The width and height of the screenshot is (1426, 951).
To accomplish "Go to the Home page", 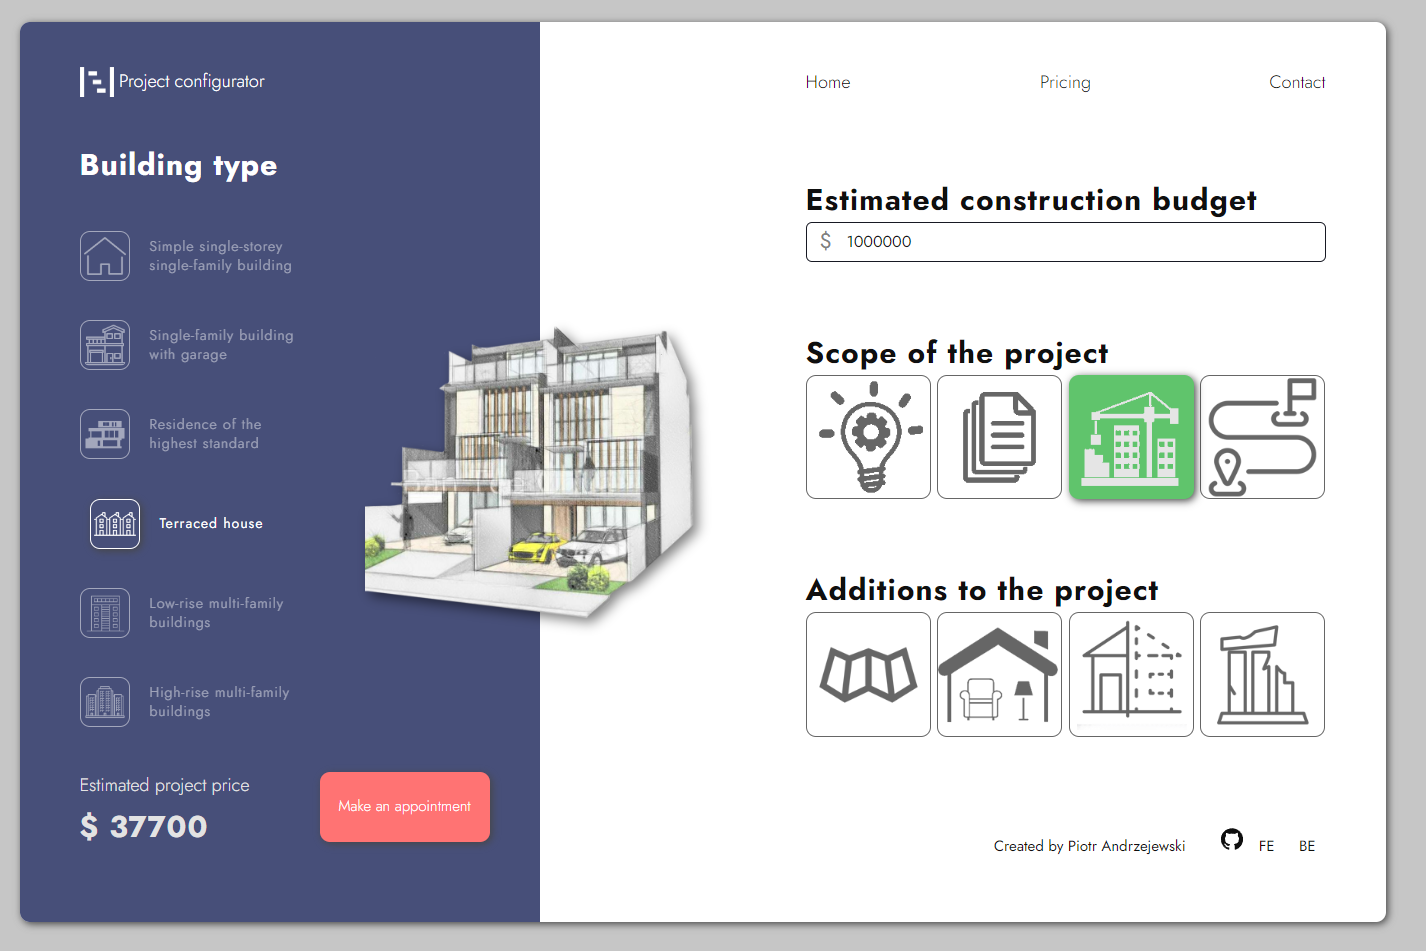I will point(828,82).
